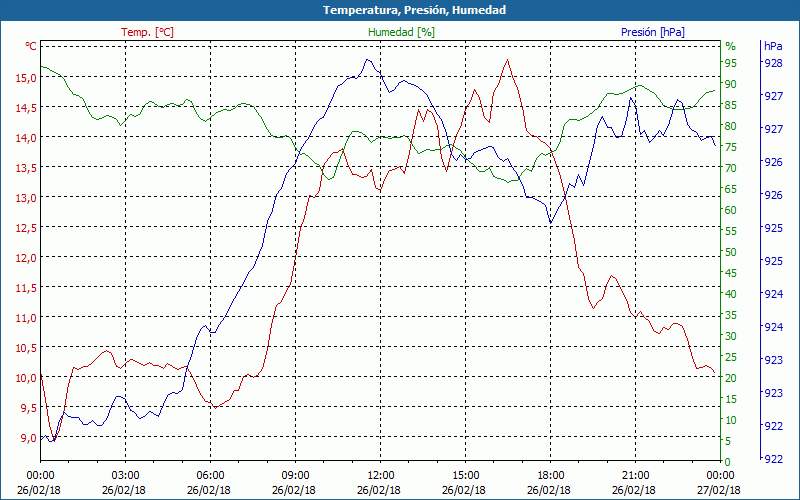Click the 11,0 temperature axis tick
800x500 pixels.
tap(27, 318)
